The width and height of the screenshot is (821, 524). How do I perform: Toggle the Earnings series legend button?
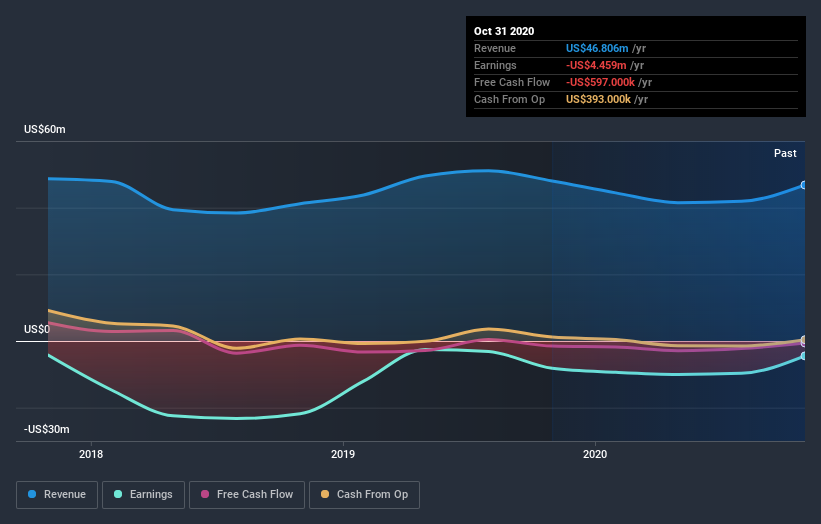tap(143, 495)
